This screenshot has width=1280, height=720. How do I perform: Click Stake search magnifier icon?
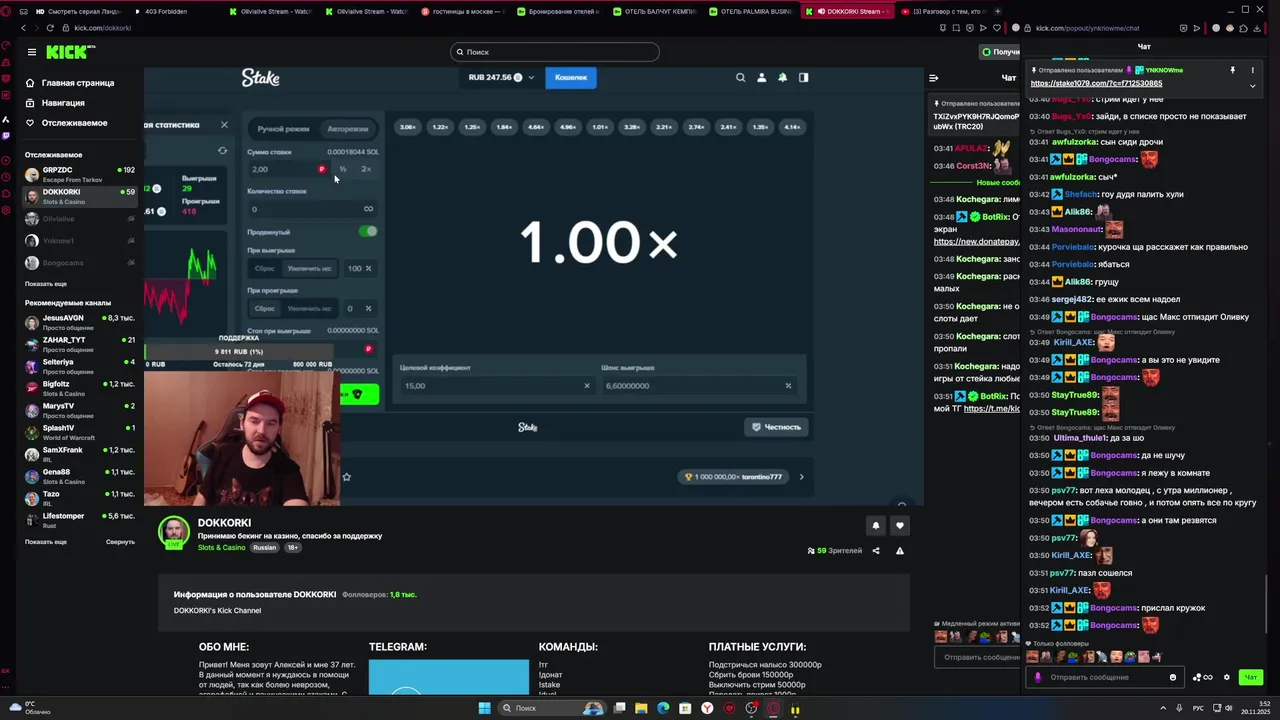pyautogui.click(x=740, y=77)
